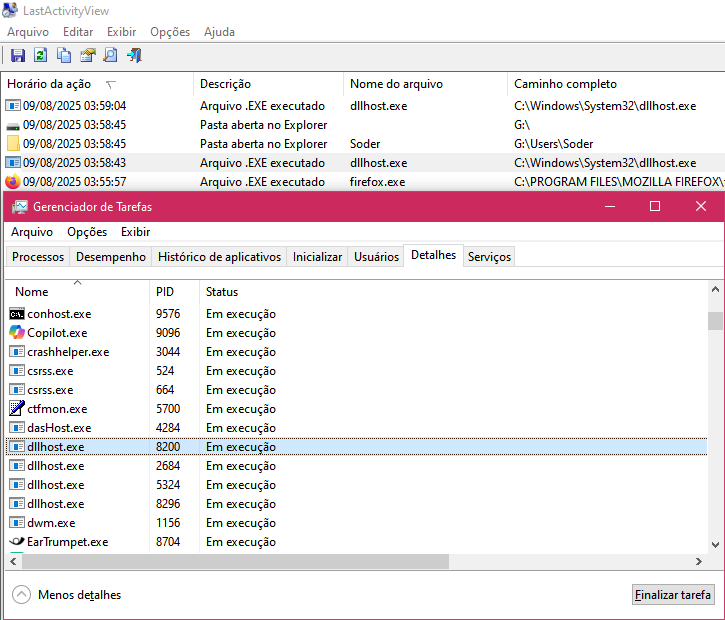The height and width of the screenshot is (620, 725).
Task: Click the Gerenciador de Tarefas title icon
Action: point(19,207)
